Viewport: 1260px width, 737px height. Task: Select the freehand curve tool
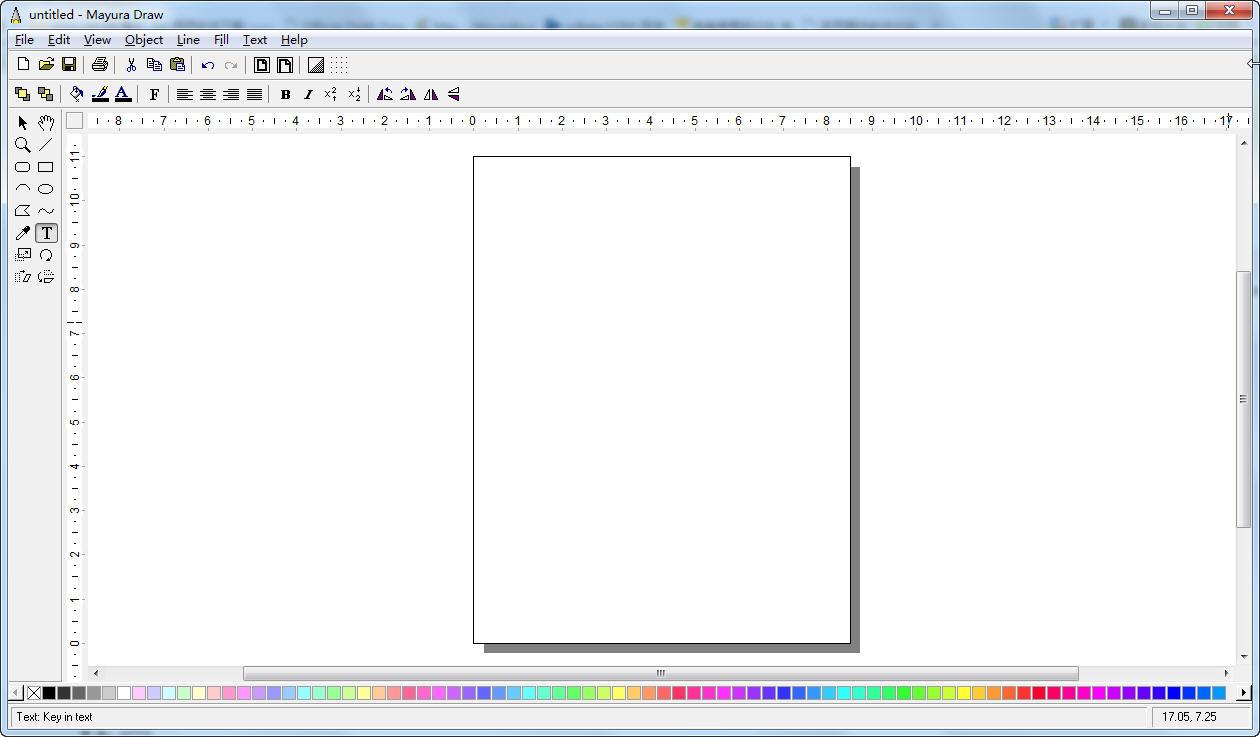(x=46, y=211)
